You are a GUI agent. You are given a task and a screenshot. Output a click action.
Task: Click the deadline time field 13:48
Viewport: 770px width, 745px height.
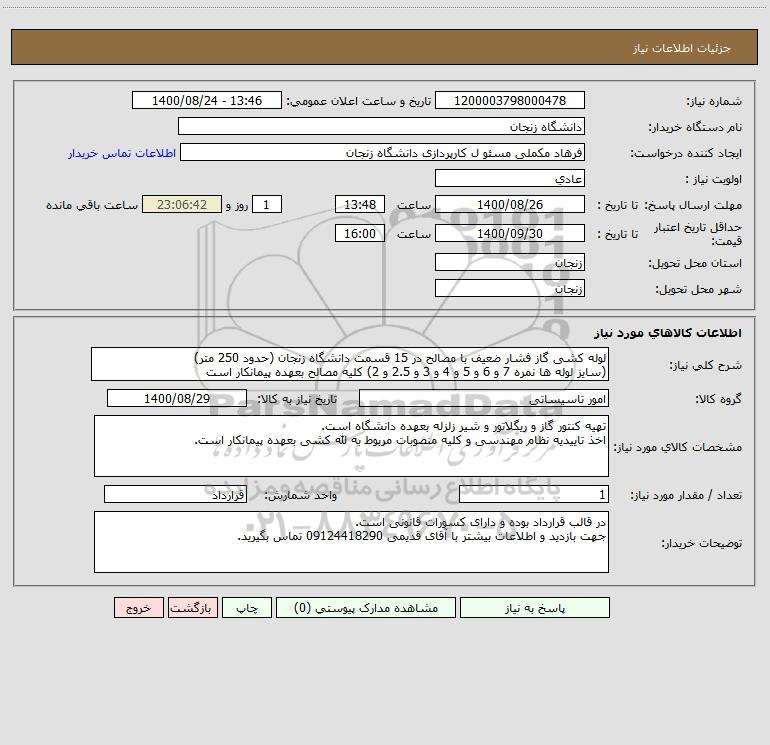(x=359, y=204)
